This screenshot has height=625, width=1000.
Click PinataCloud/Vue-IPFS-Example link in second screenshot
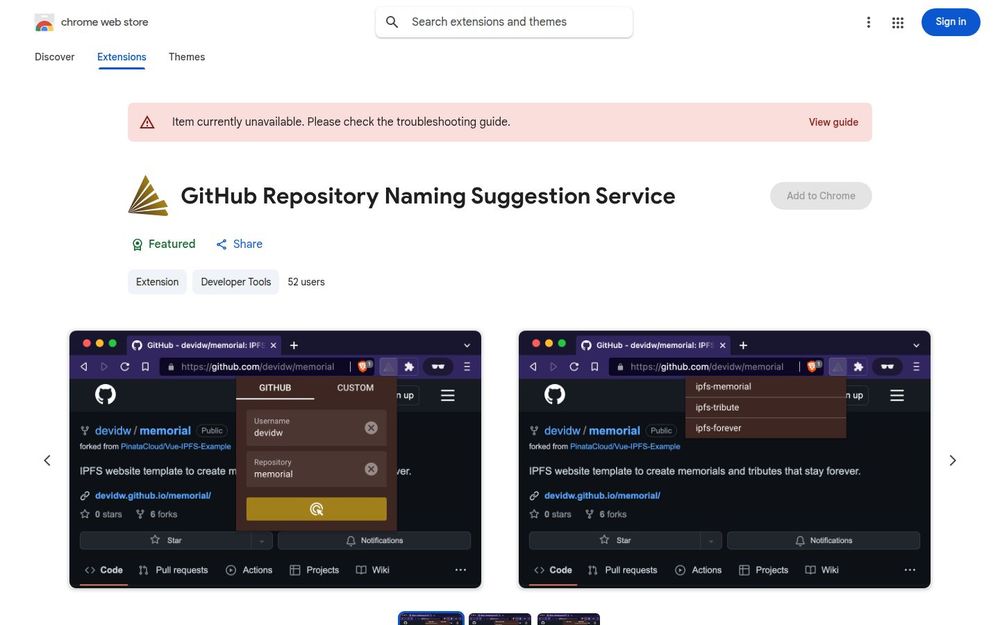point(625,446)
